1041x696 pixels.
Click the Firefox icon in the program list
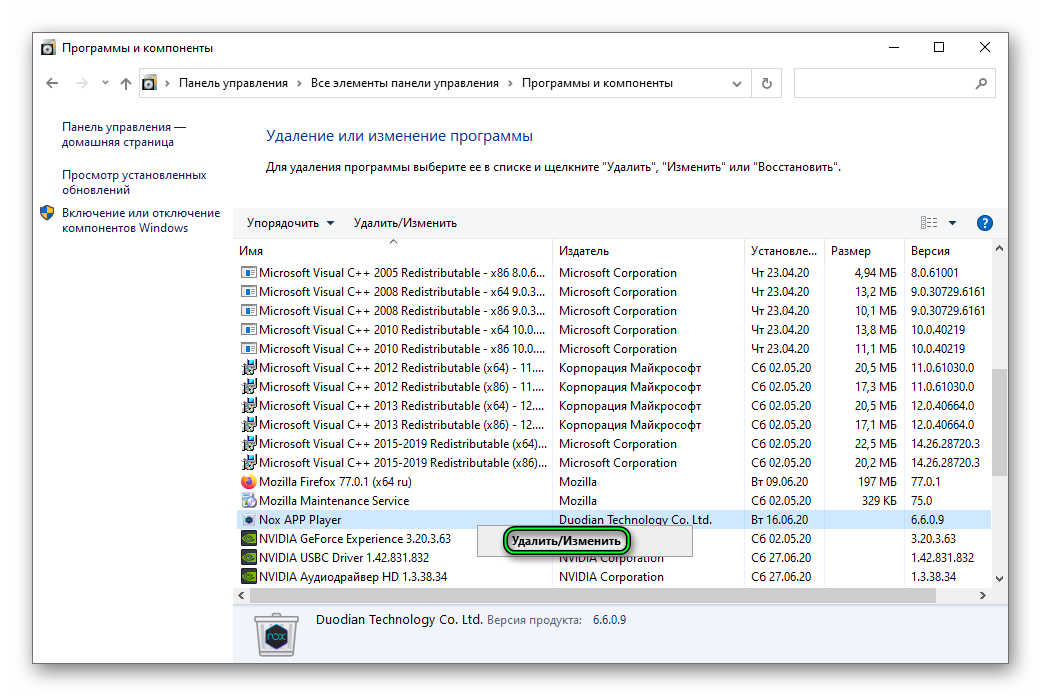[x=248, y=482]
